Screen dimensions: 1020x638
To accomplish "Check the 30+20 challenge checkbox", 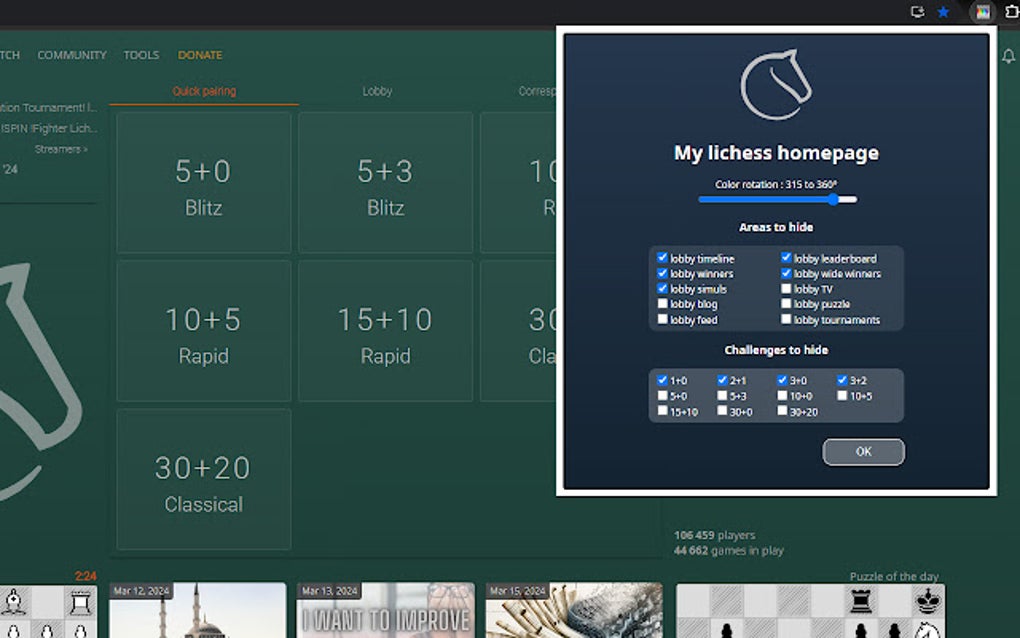I will (782, 411).
